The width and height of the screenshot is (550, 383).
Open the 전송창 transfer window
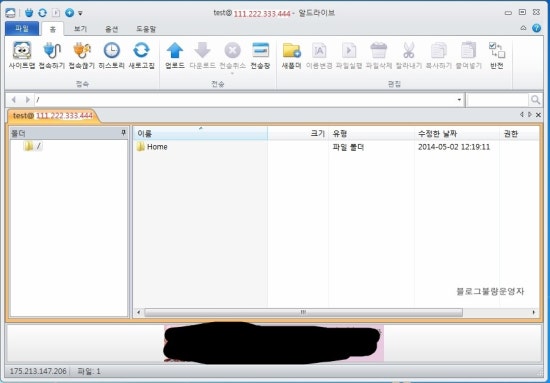pos(260,55)
